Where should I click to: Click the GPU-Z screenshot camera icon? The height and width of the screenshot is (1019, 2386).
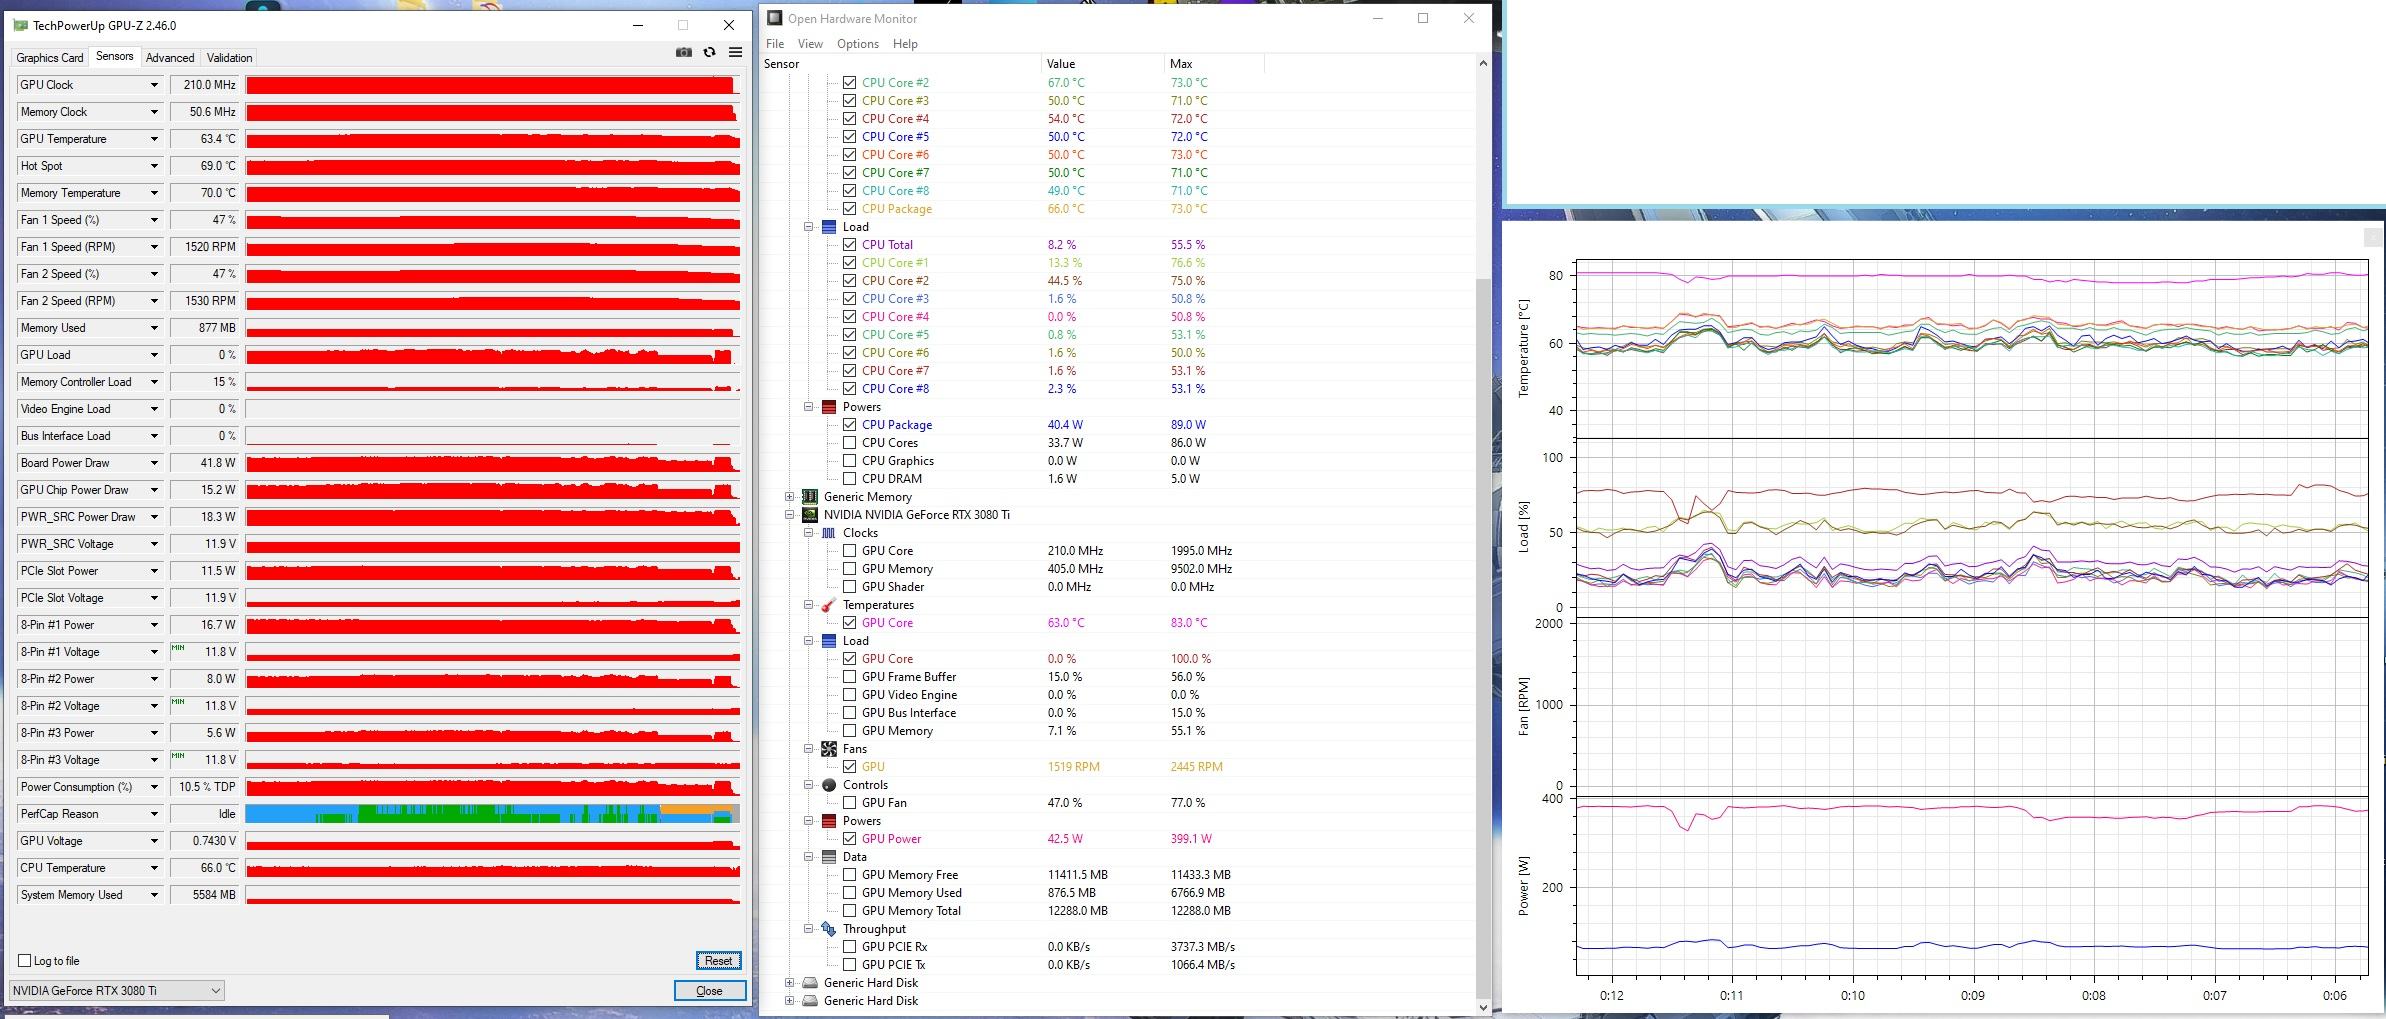tap(684, 53)
